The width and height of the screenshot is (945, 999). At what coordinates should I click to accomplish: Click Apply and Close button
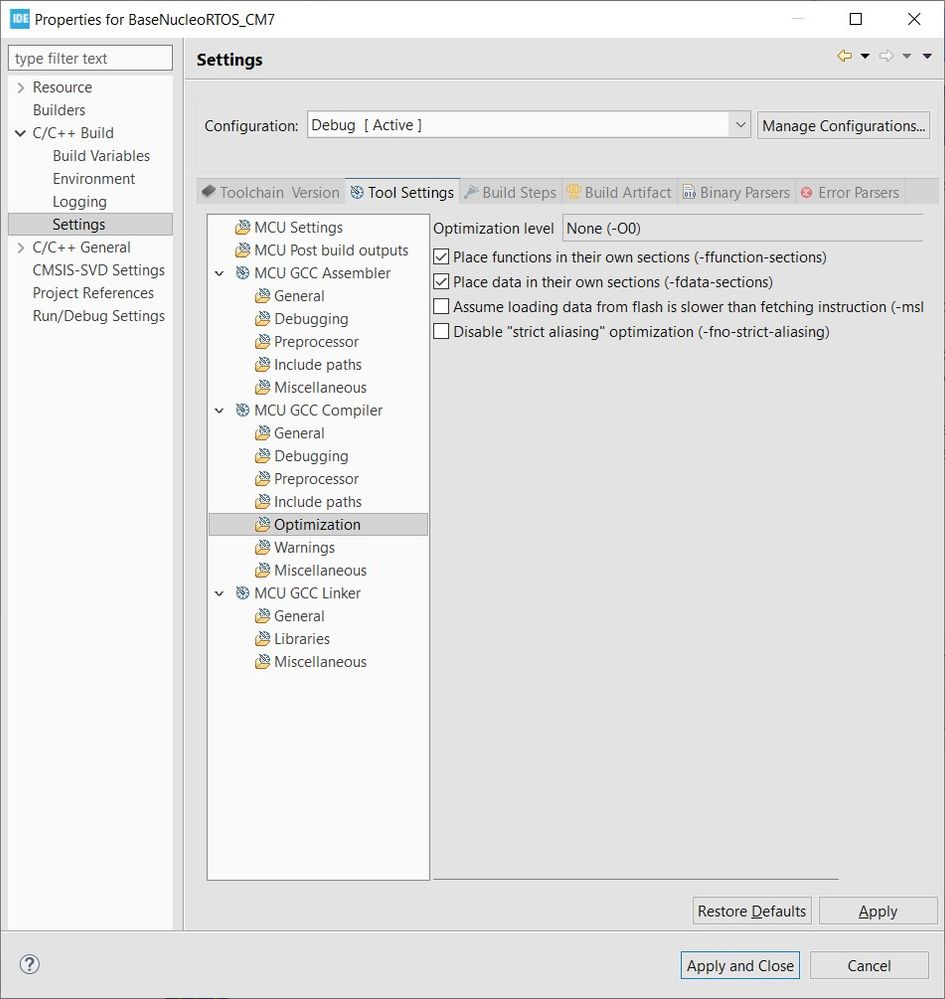pyautogui.click(x=740, y=966)
